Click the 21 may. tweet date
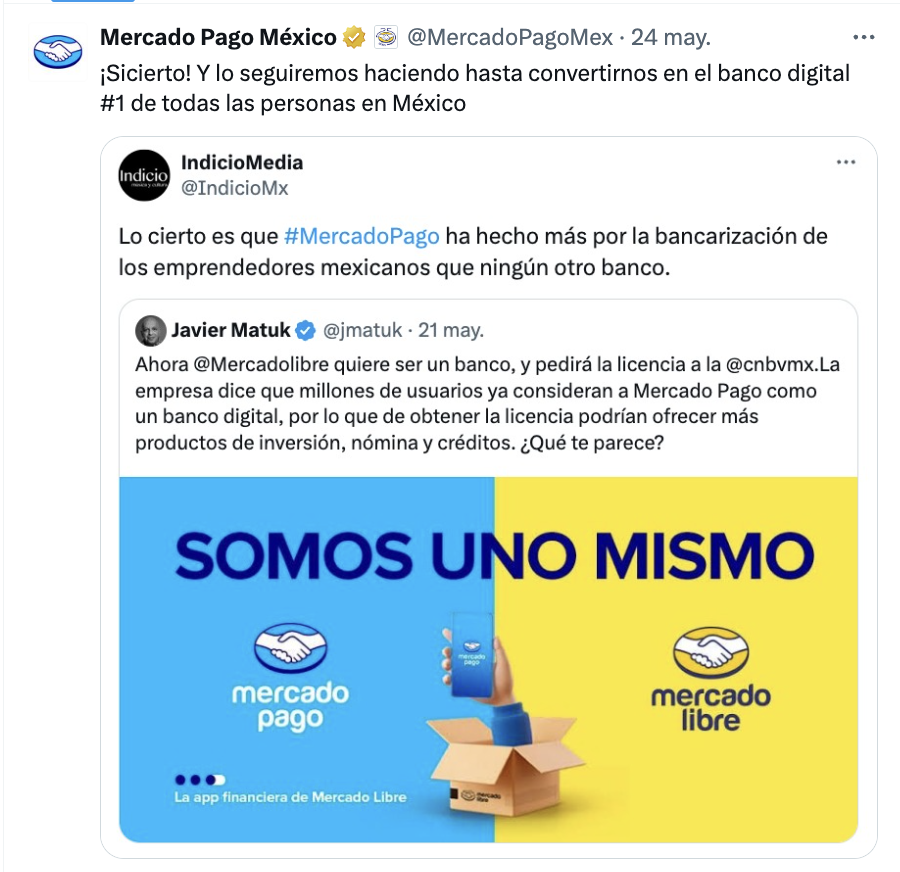 (451, 331)
